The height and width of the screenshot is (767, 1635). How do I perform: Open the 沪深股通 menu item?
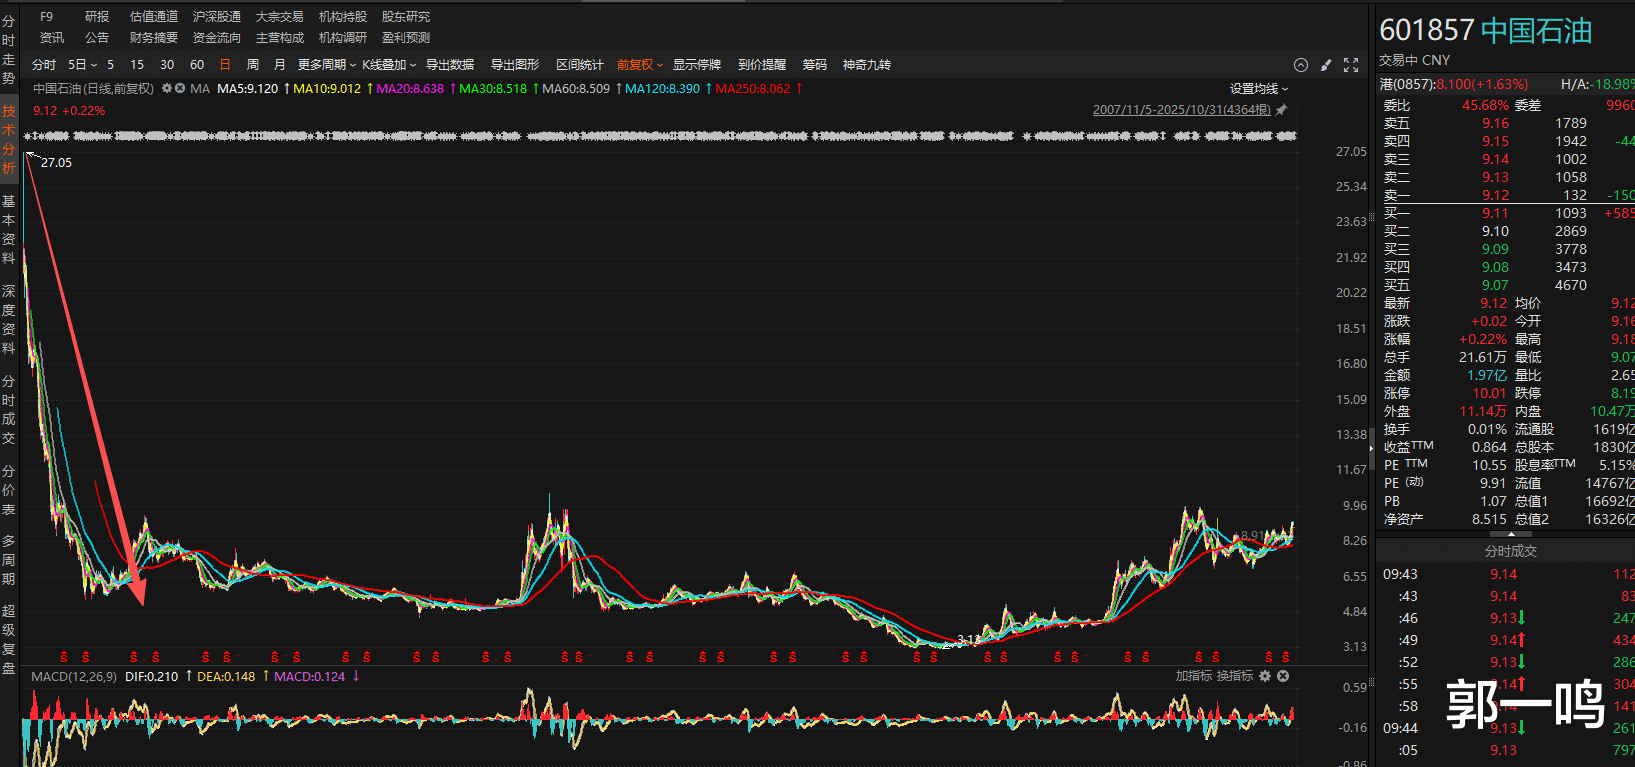pyautogui.click(x=217, y=17)
